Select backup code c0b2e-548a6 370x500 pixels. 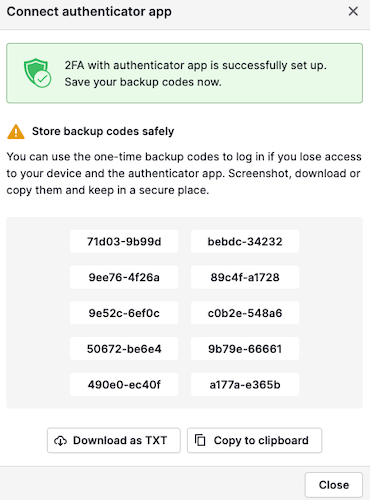245,313
